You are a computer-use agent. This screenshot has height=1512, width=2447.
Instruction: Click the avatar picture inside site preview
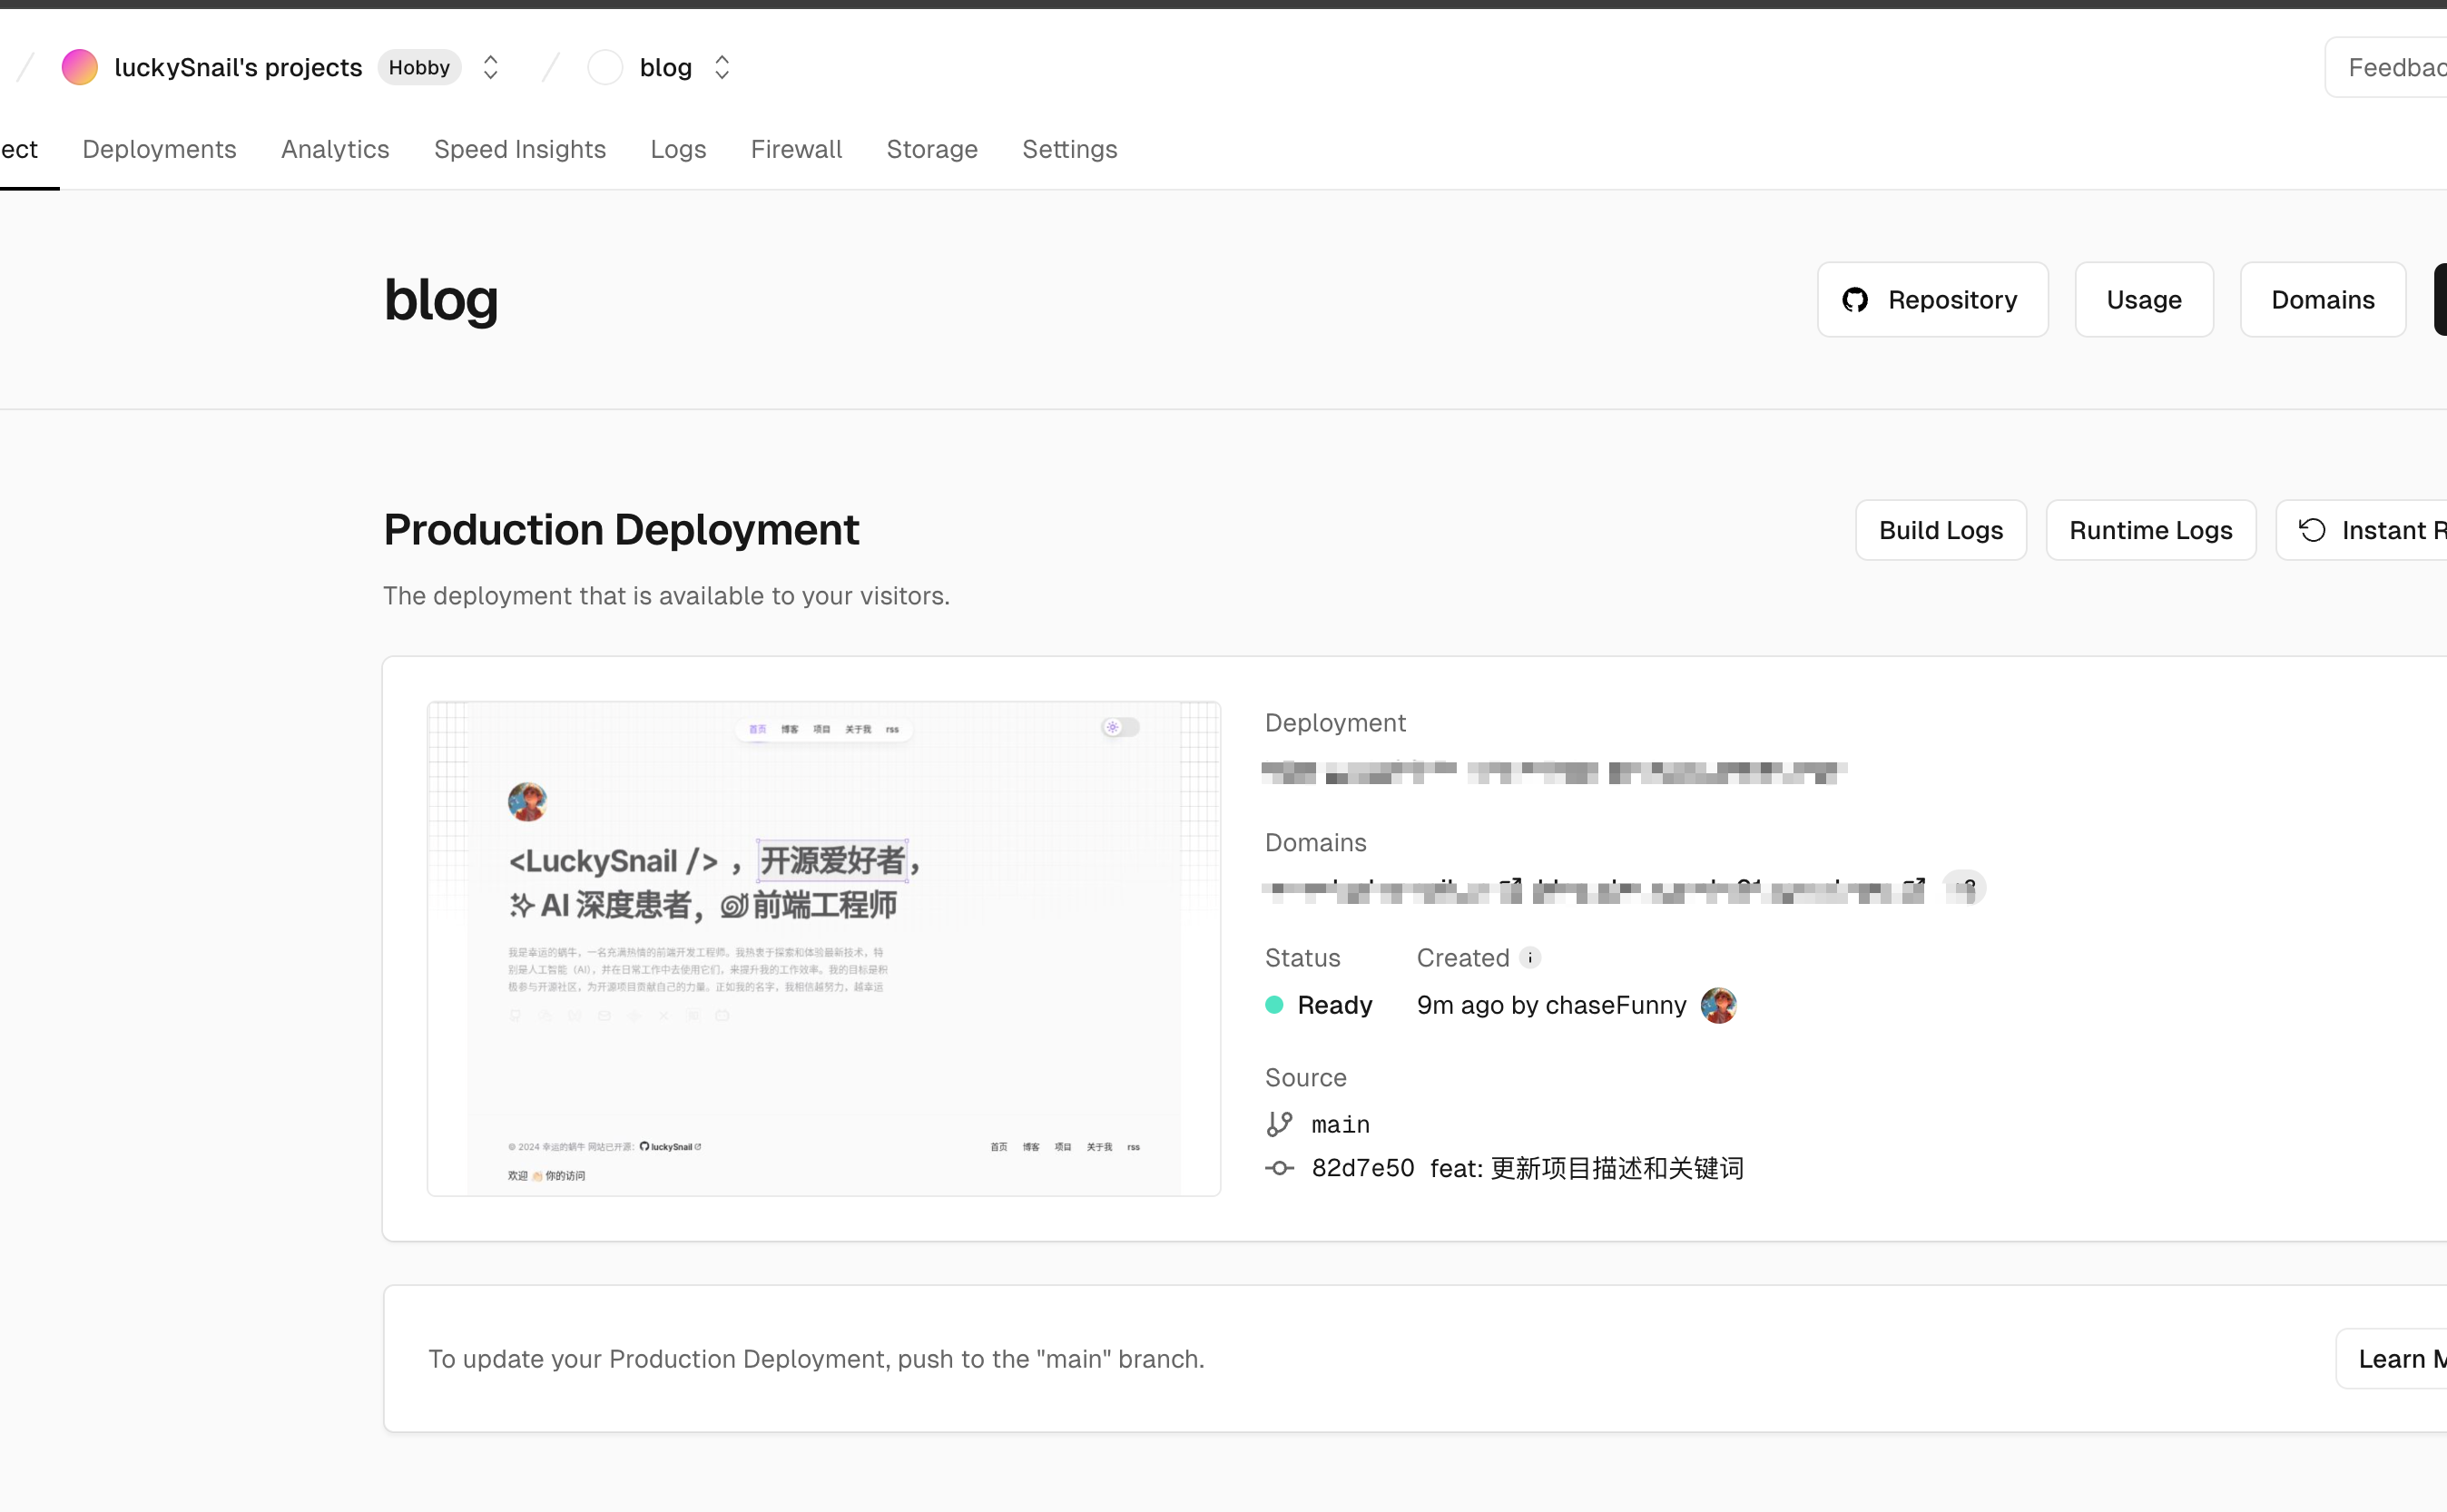(x=527, y=801)
